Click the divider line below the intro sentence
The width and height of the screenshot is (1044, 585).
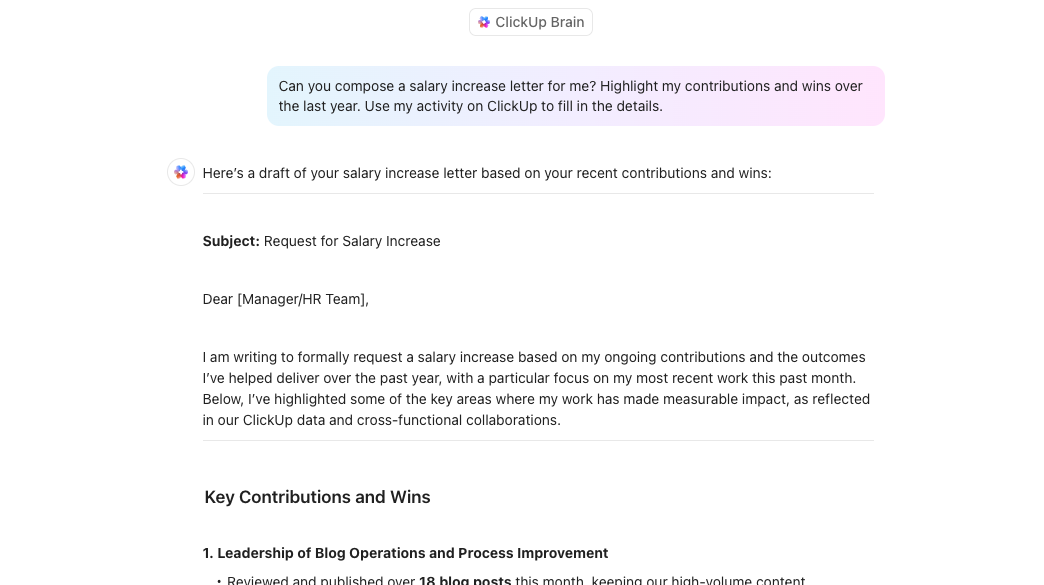click(538, 194)
